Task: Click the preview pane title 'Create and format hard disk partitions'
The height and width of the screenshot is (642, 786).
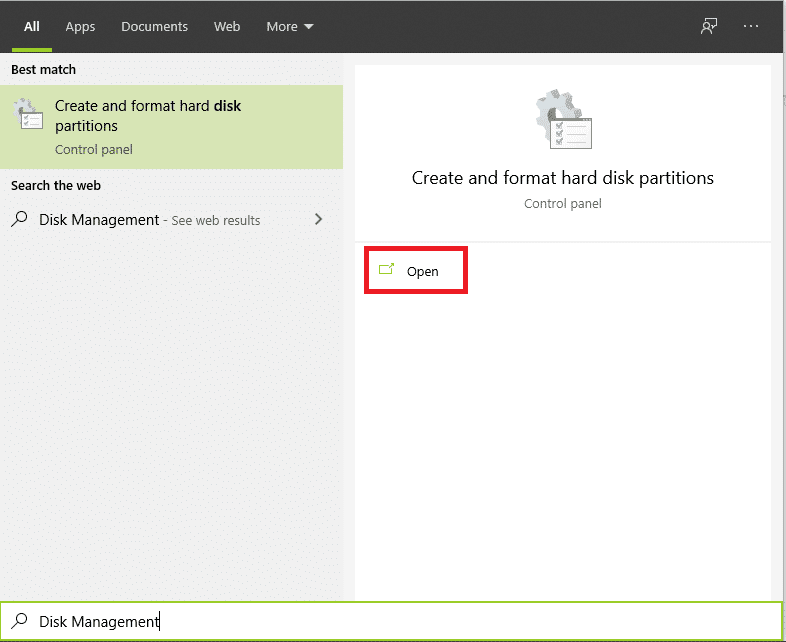Action: [x=563, y=178]
